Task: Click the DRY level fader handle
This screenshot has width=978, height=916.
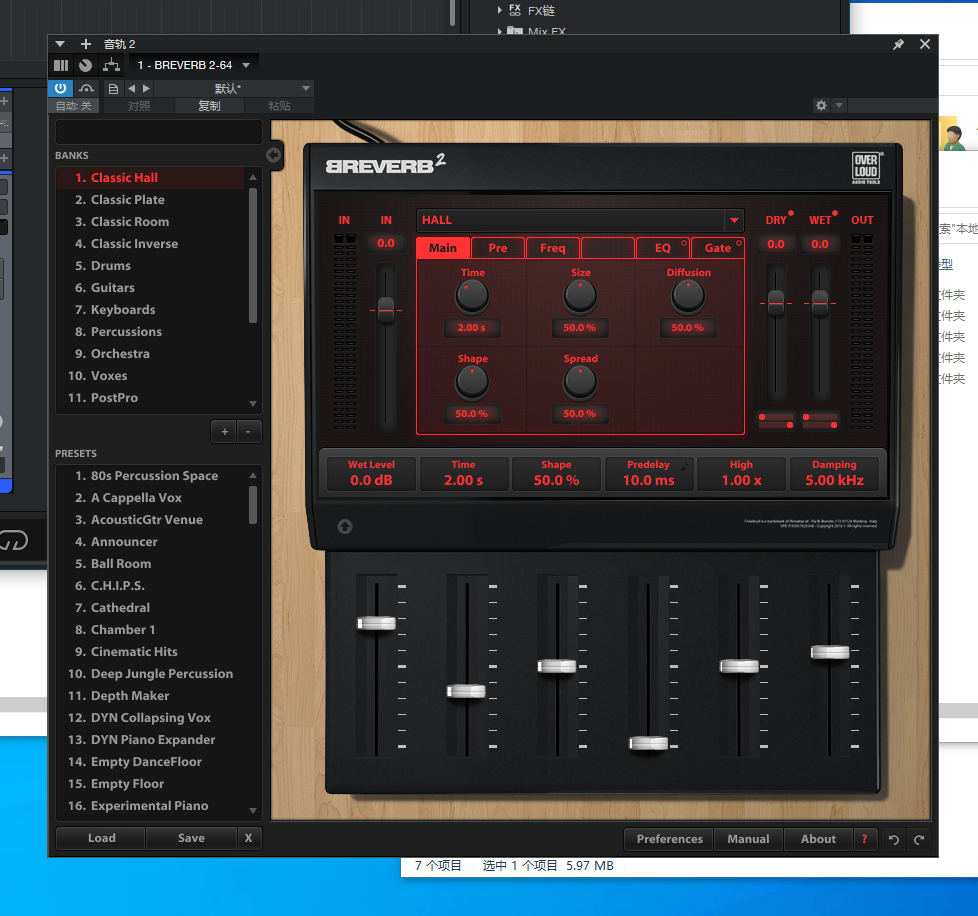Action: [776, 303]
